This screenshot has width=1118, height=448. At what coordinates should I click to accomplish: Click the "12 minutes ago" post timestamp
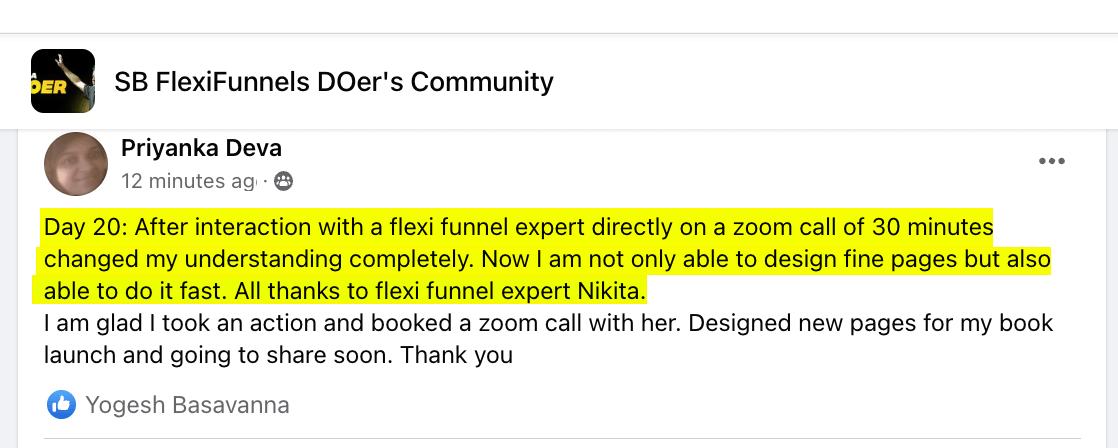[188, 181]
